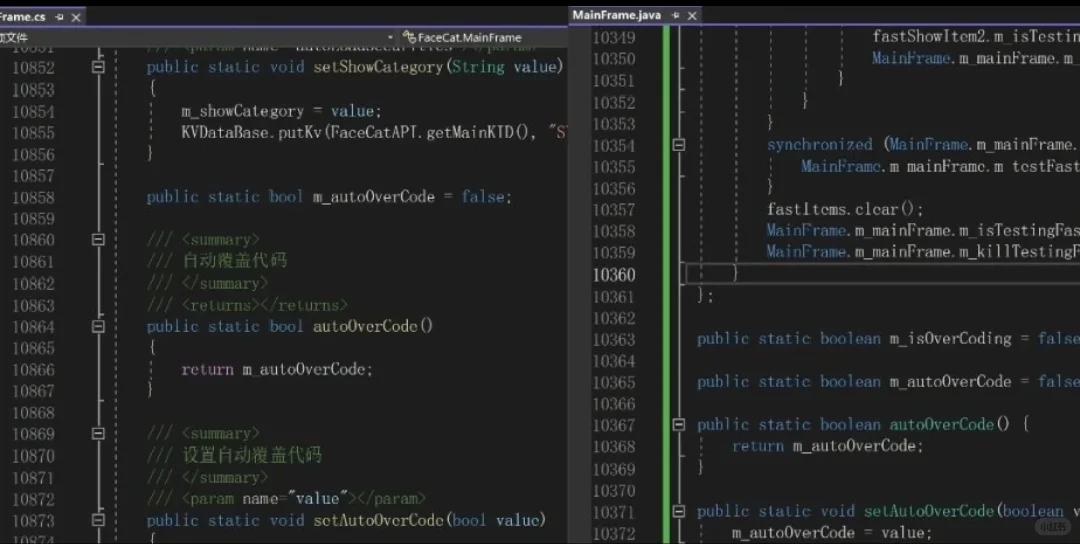Click fastShowItem2.m_isTestin on line 10349
Image resolution: width=1080 pixels, height=544 pixels.
click(976, 36)
